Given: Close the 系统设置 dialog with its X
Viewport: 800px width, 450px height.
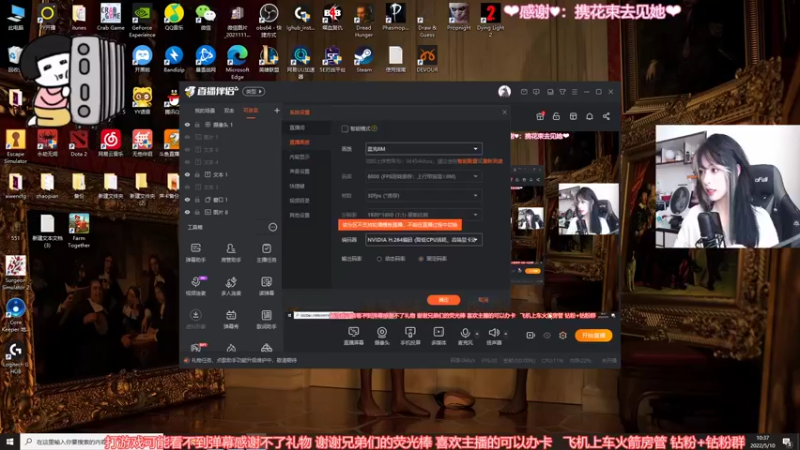Looking at the screenshot, I should (505, 112).
